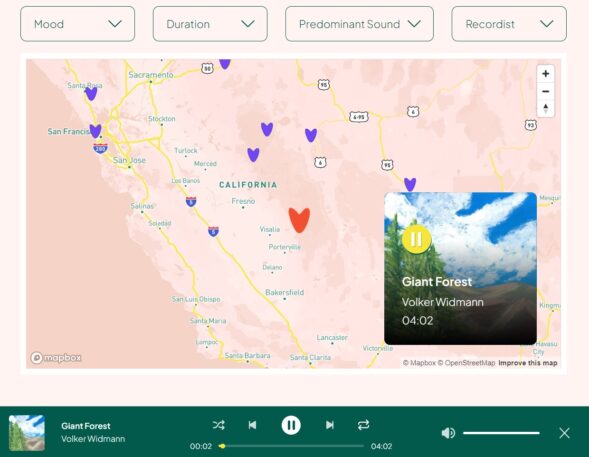589x457 pixels.
Task: Zoom out on the map
Action: [x=545, y=91]
